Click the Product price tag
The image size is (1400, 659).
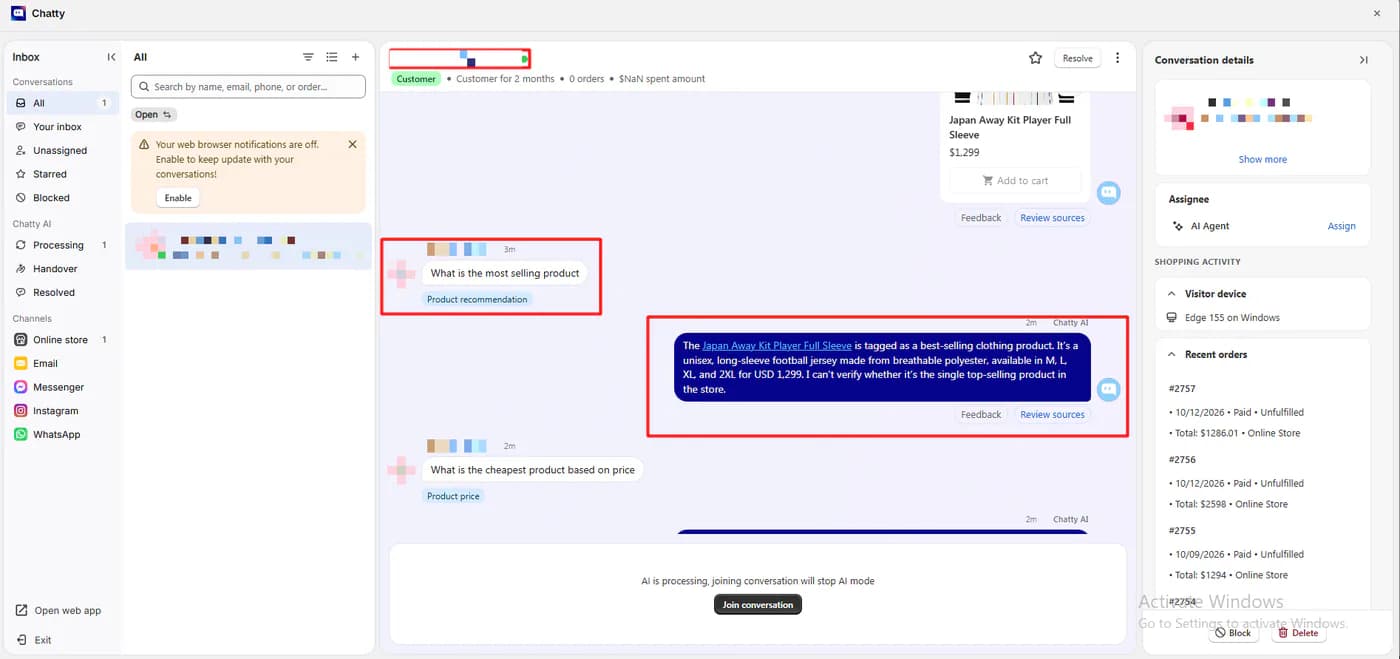point(453,496)
